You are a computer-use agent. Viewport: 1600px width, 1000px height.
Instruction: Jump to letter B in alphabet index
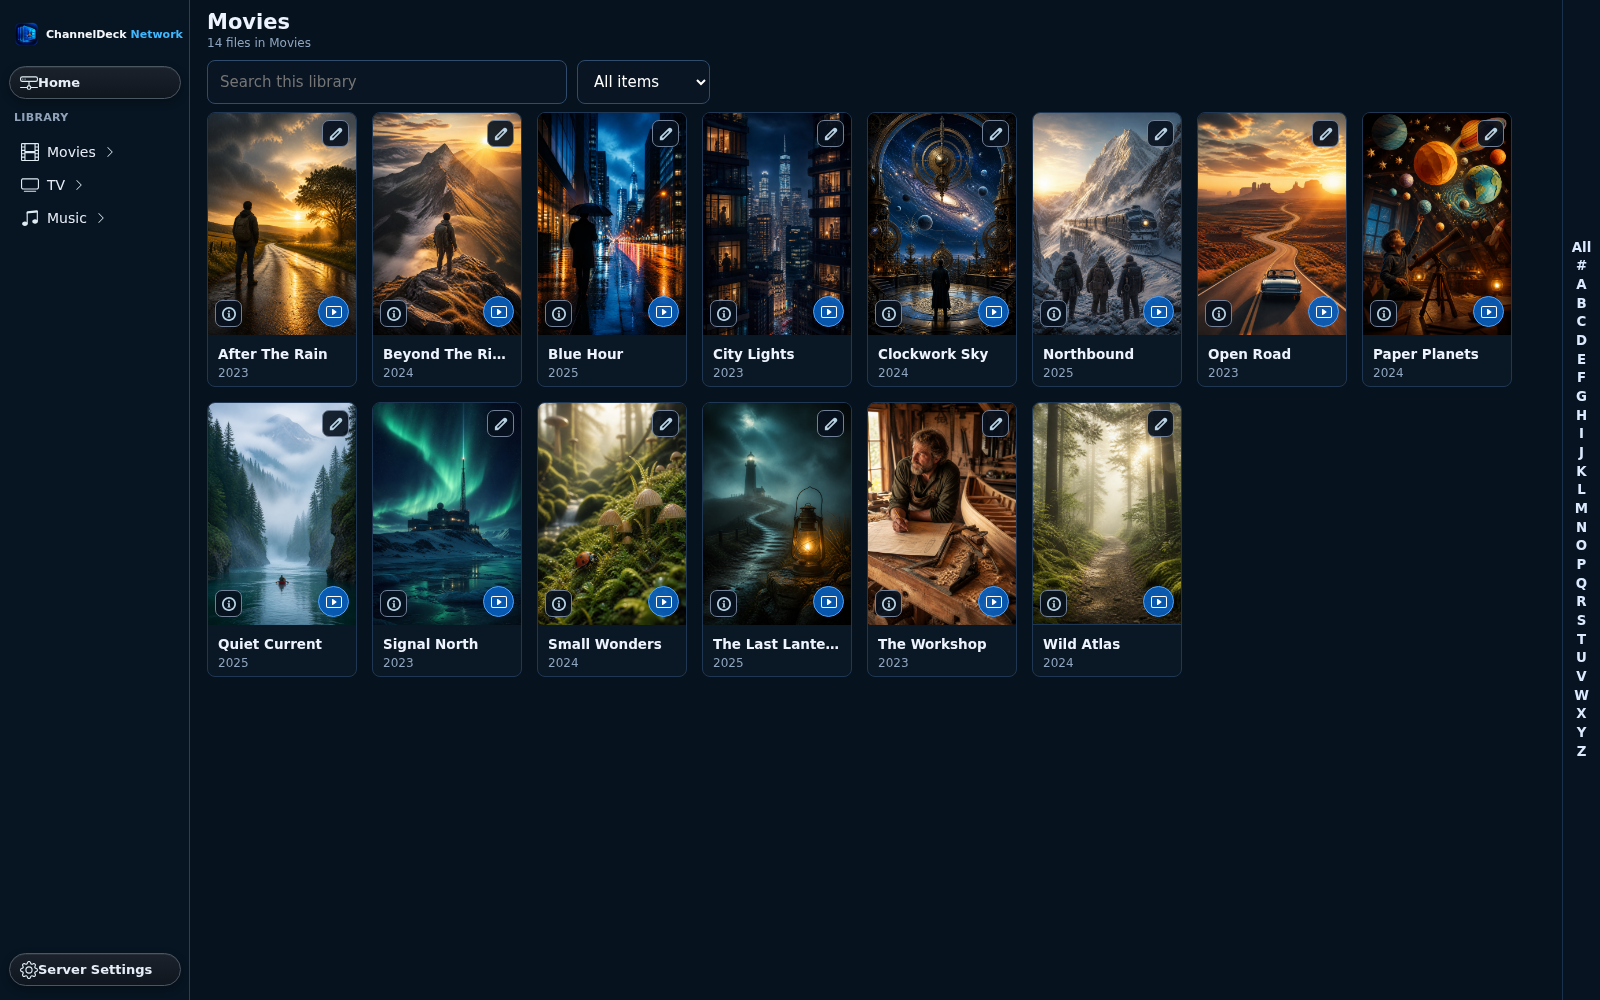pyautogui.click(x=1581, y=303)
